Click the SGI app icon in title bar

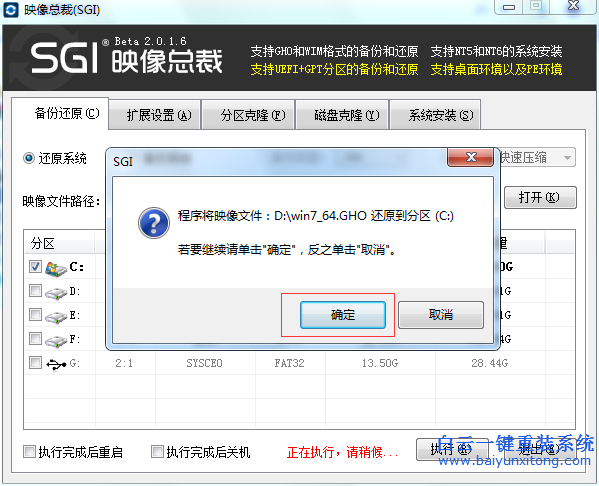click(x=10, y=10)
